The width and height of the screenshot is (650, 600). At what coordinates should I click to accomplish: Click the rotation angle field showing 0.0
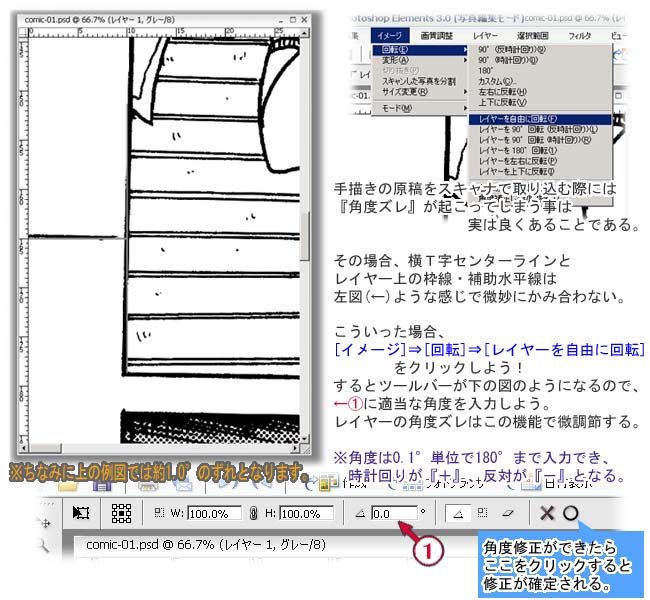pos(394,513)
